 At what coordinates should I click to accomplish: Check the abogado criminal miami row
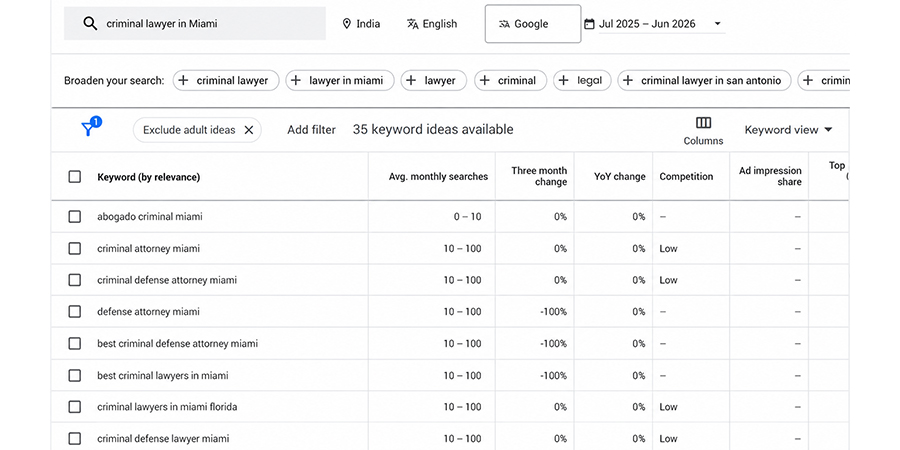[75, 216]
